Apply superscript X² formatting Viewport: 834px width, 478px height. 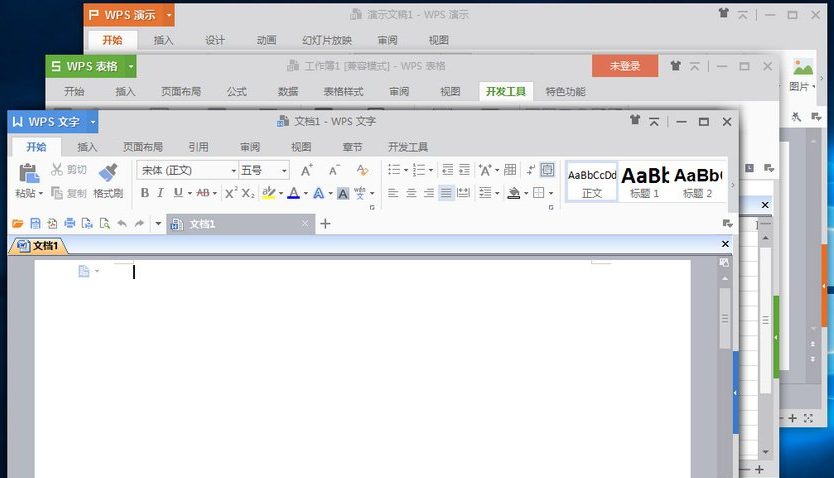231,192
